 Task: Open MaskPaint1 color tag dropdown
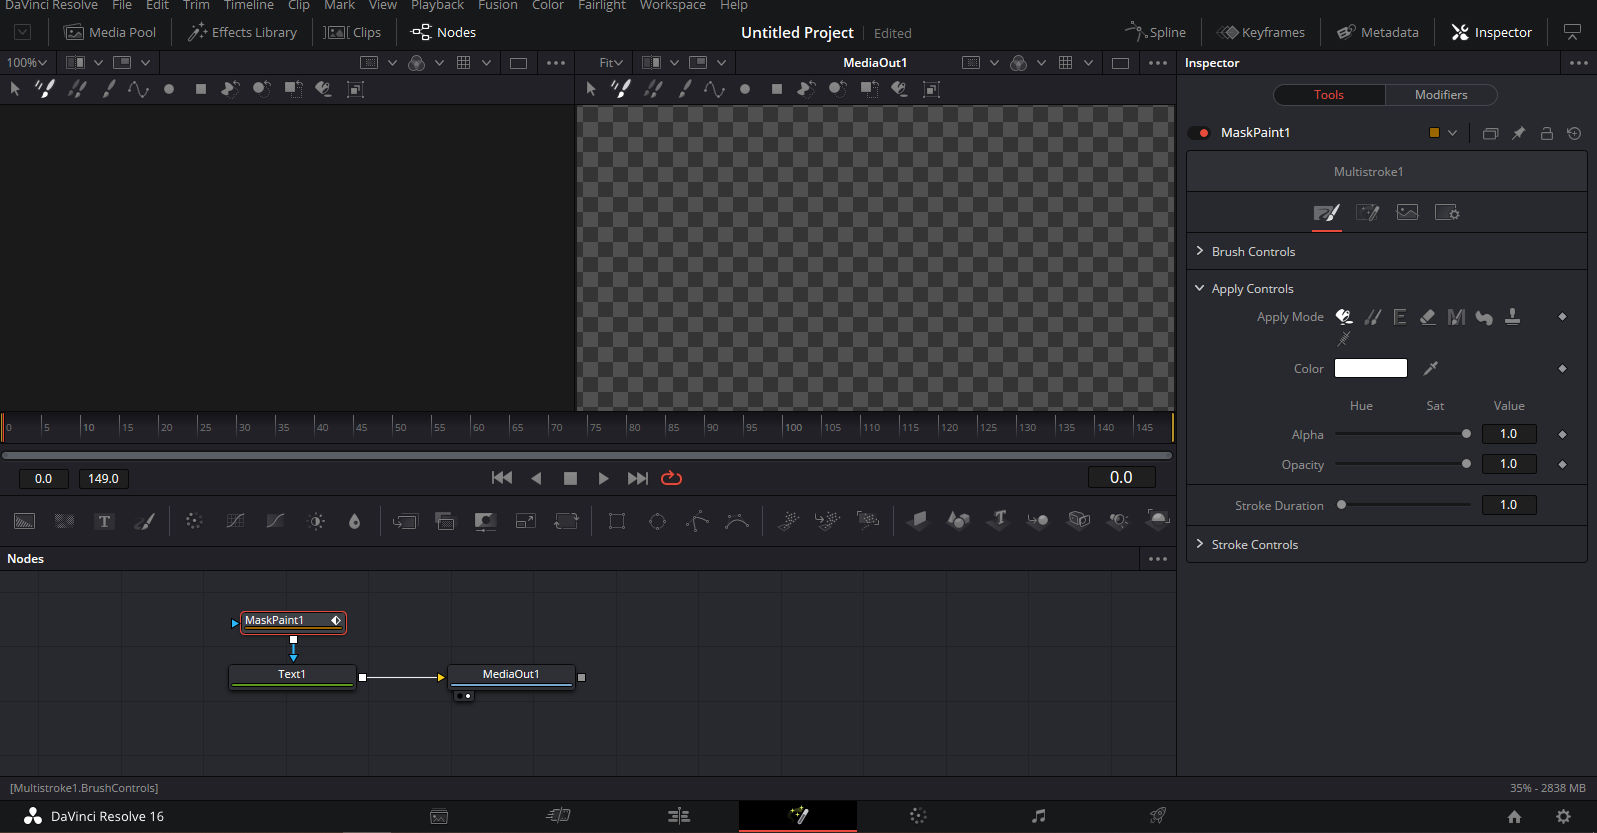[1452, 133]
